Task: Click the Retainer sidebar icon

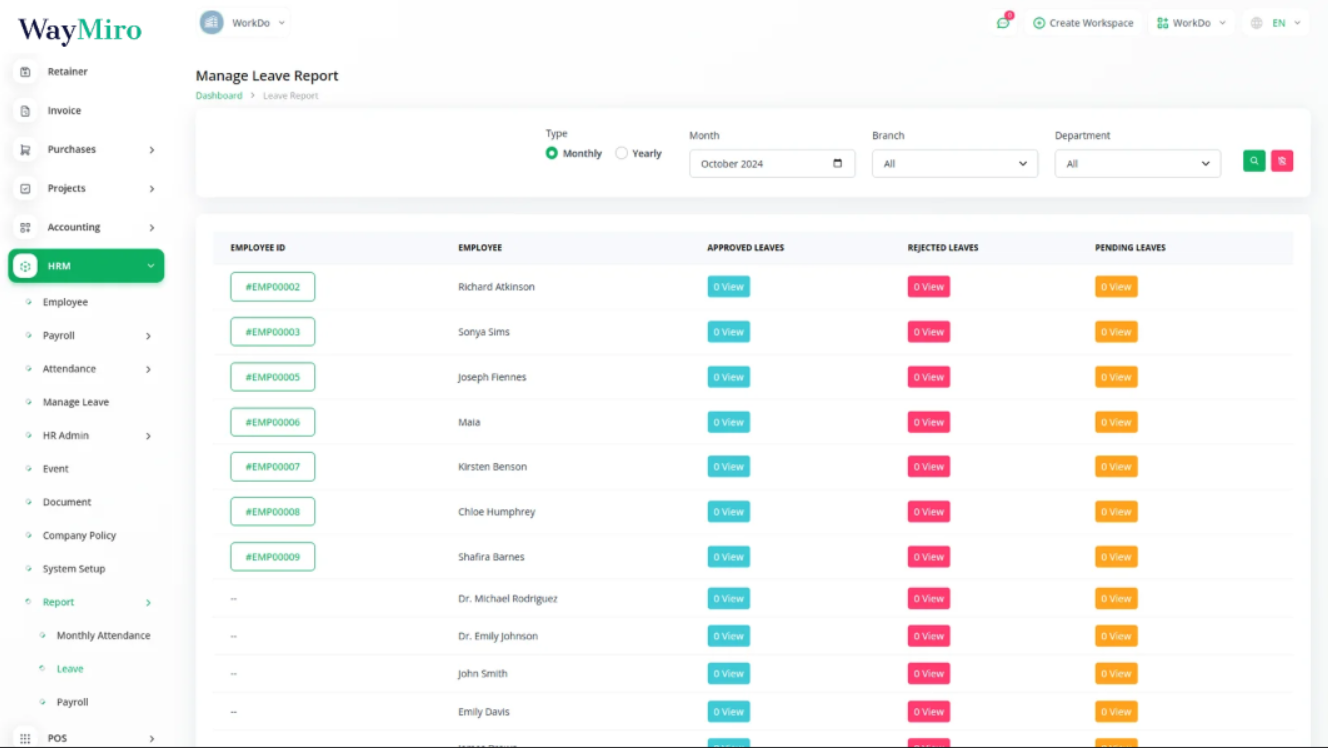Action: coord(26,72)
